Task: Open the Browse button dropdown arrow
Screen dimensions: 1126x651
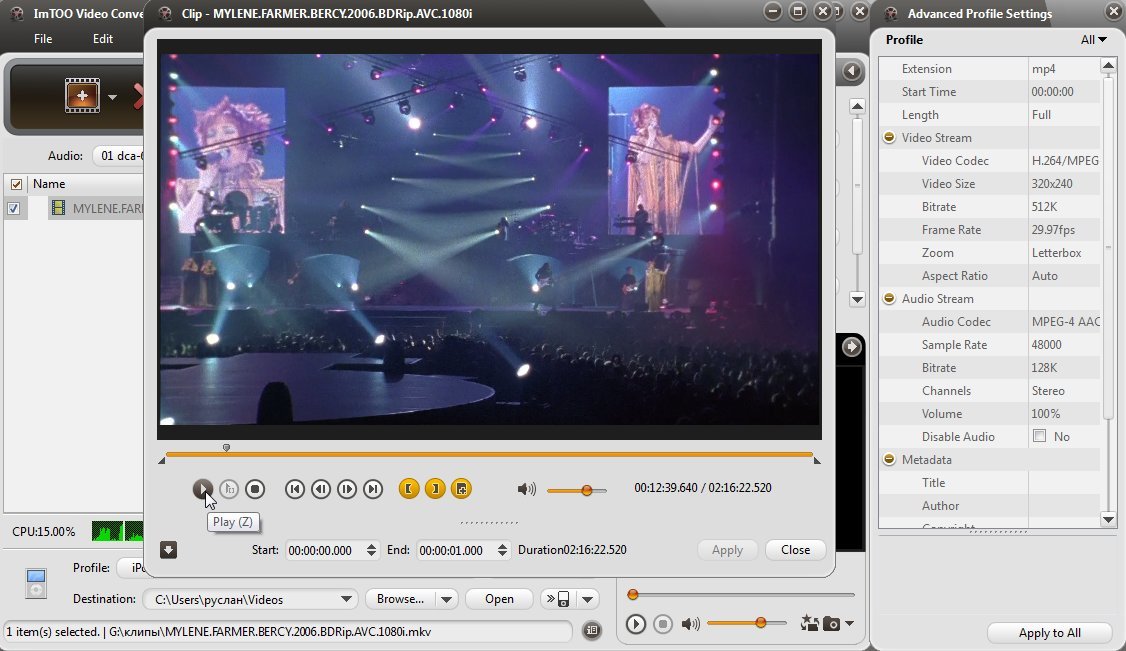Action: click(x=446, y=599)
